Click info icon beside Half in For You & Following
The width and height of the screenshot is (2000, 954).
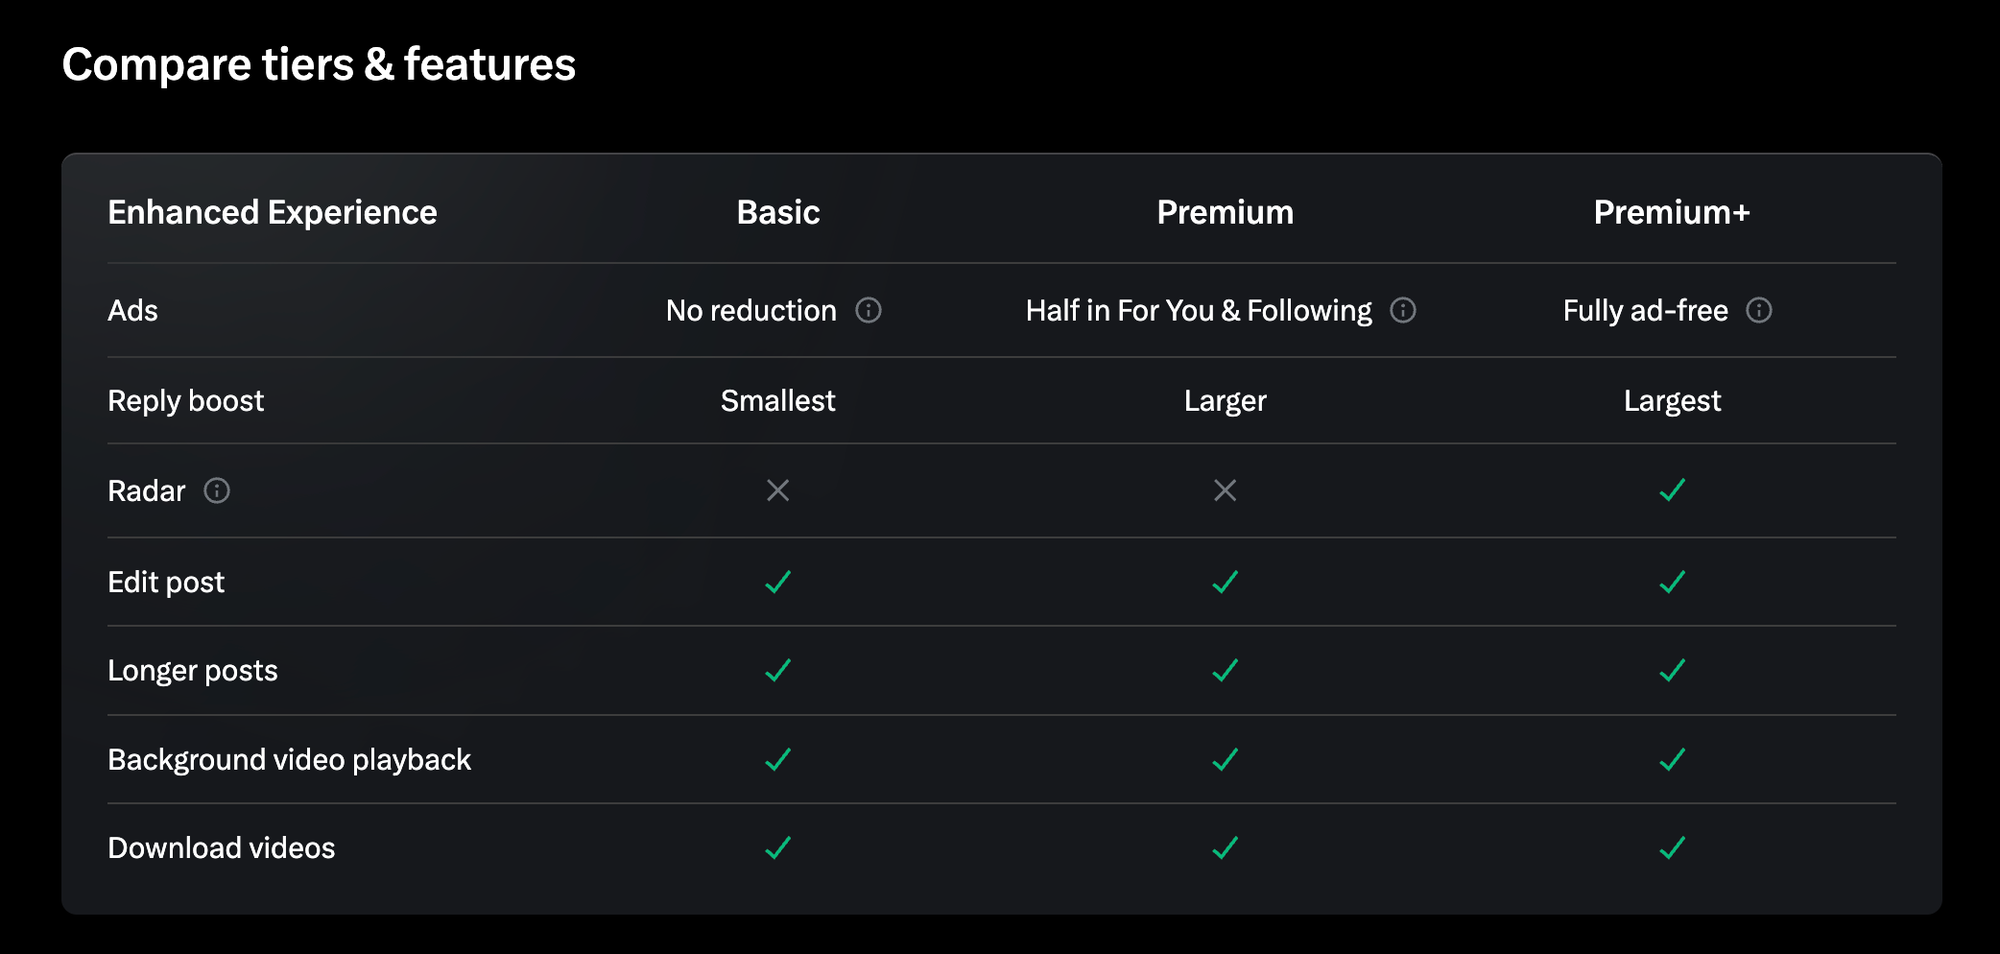1403,311
